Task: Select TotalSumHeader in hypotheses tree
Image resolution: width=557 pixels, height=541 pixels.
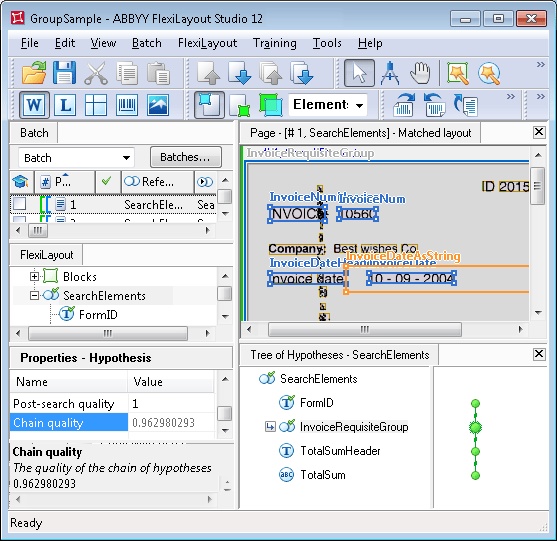Action: pyautogui.click(x=340, y=451)
